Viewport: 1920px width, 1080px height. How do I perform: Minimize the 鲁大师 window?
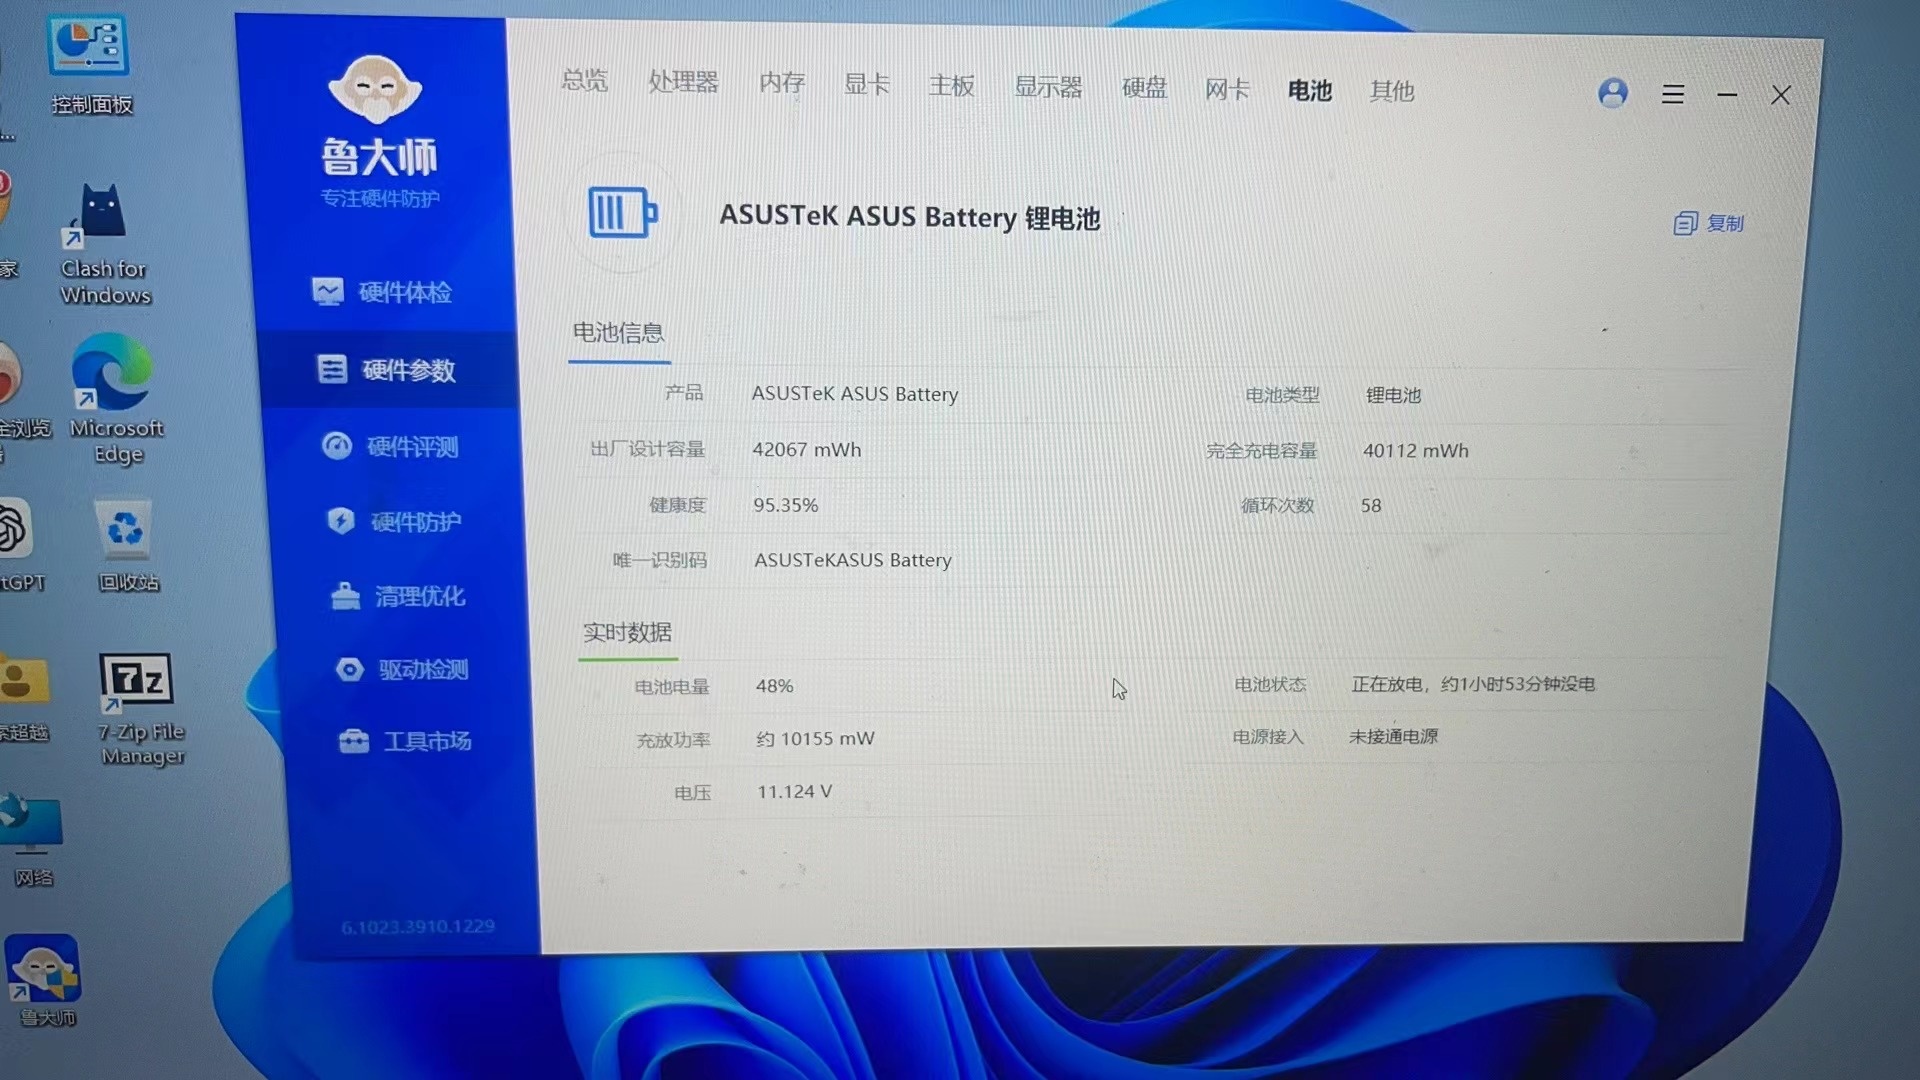coord(1727,95)
